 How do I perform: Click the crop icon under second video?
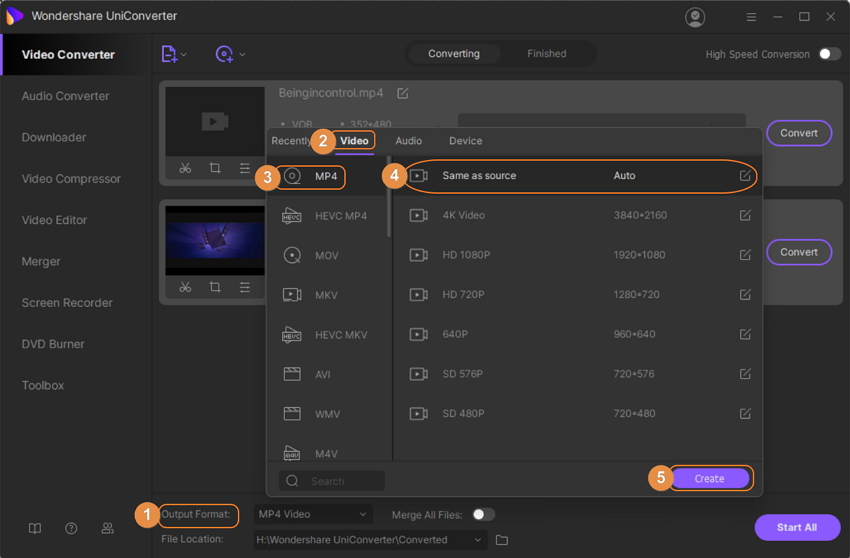point(215,288)
